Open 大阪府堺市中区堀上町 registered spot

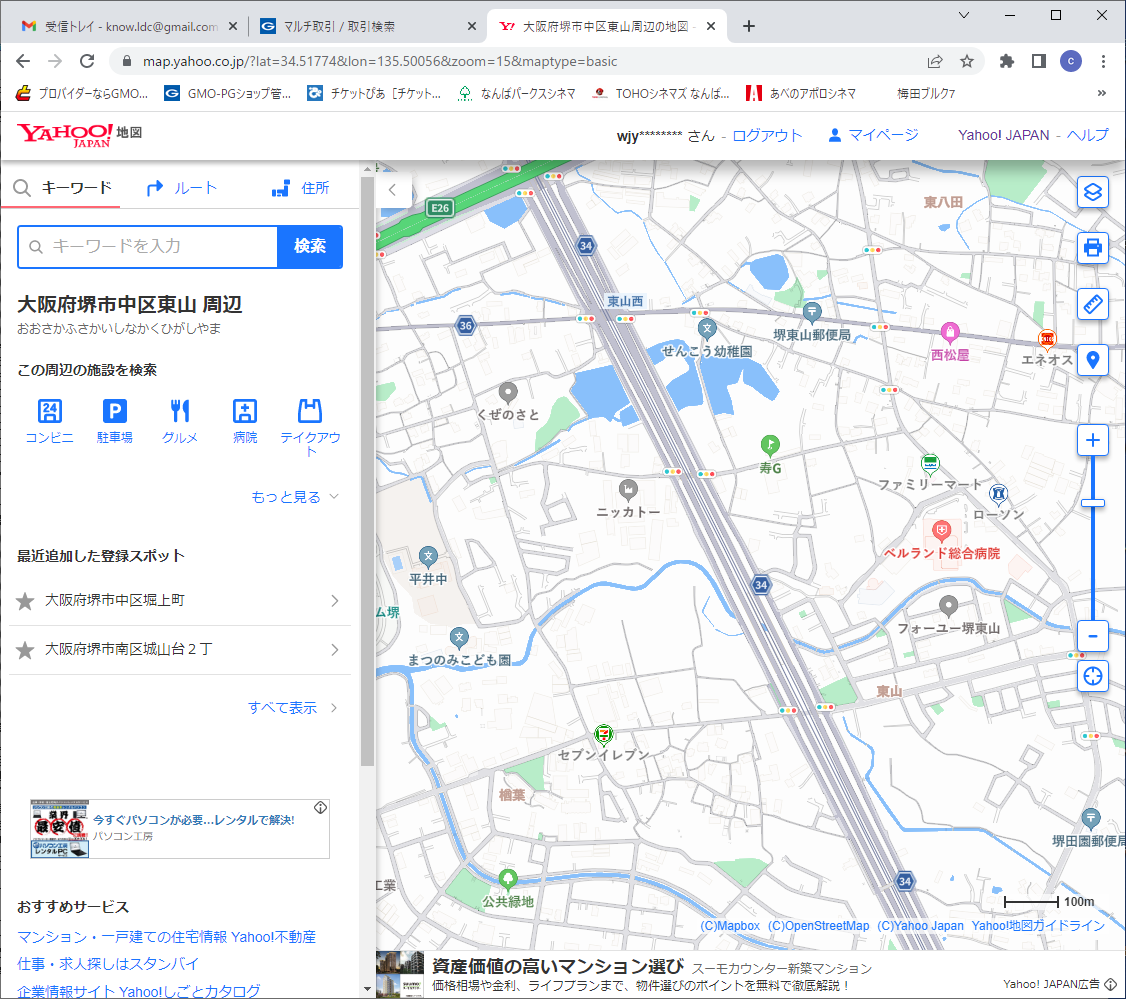coord(180,600)
